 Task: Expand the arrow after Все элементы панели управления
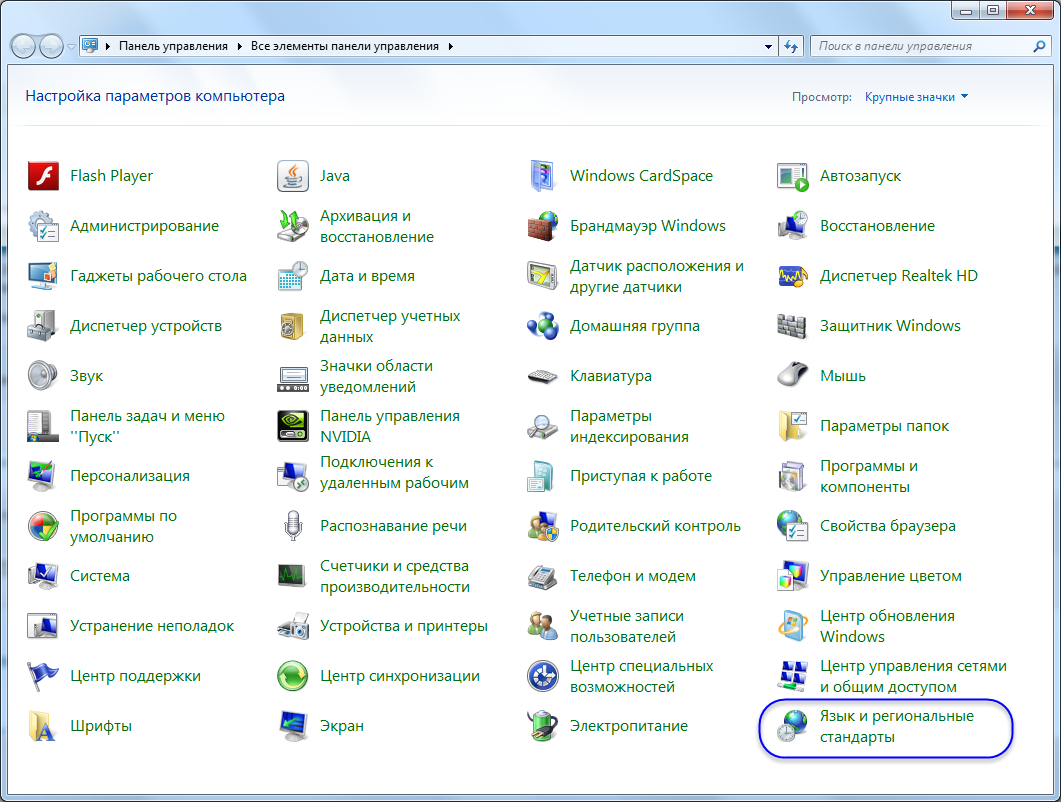coord(451,46)
